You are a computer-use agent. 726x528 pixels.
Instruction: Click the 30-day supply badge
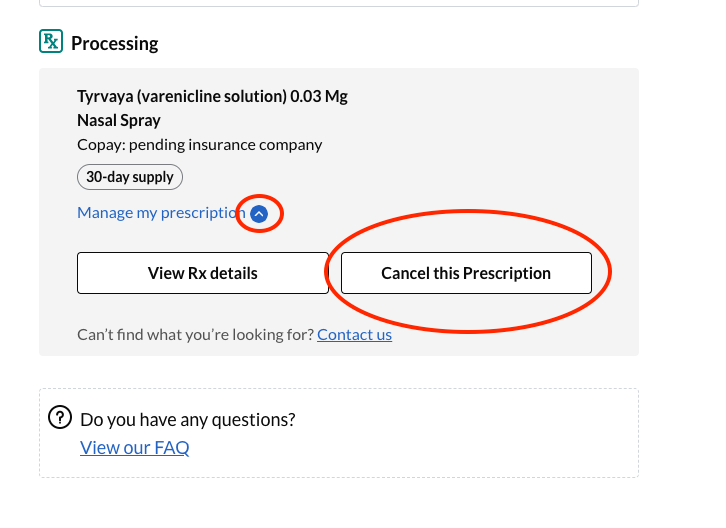tap(130, 177)
